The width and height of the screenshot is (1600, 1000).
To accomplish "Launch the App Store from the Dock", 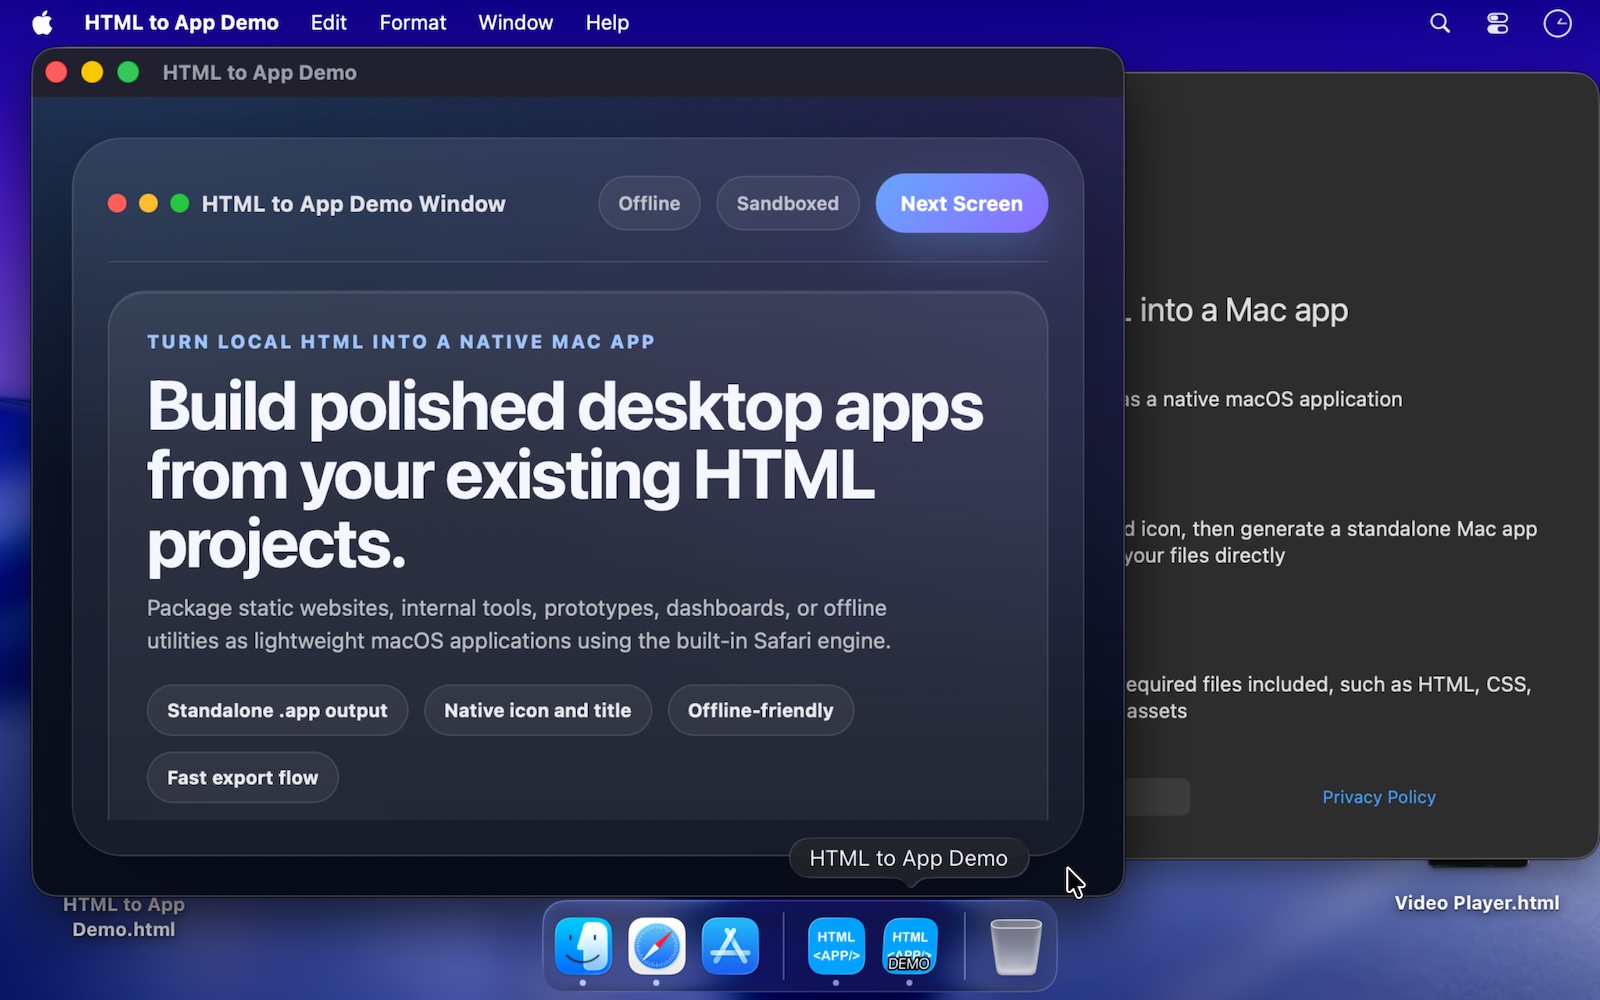I will pyautogui.click(x=731, y=946).
